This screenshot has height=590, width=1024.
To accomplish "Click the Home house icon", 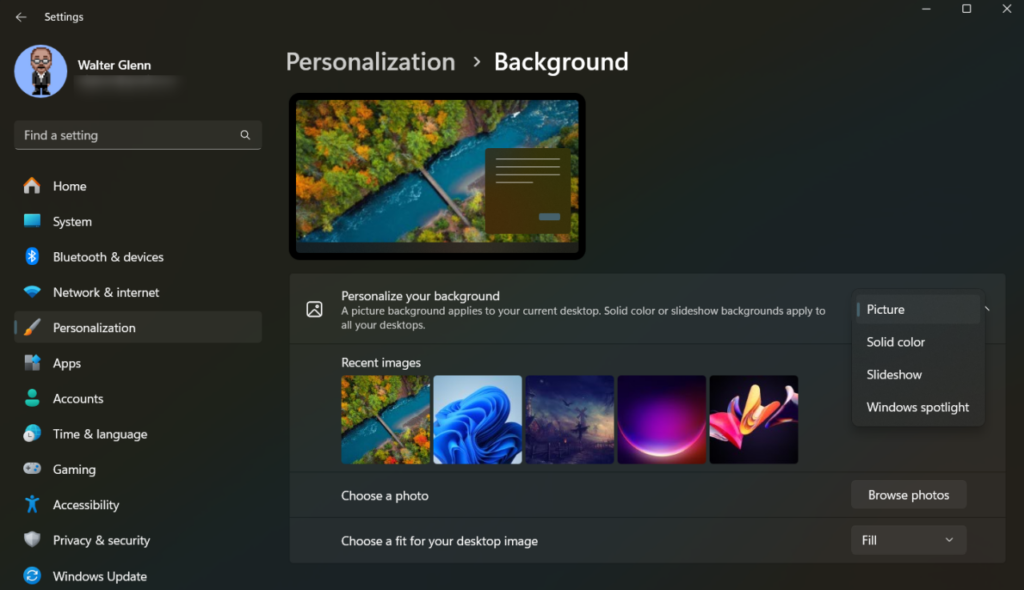I will pyautogui.click(x=32, y=186).
